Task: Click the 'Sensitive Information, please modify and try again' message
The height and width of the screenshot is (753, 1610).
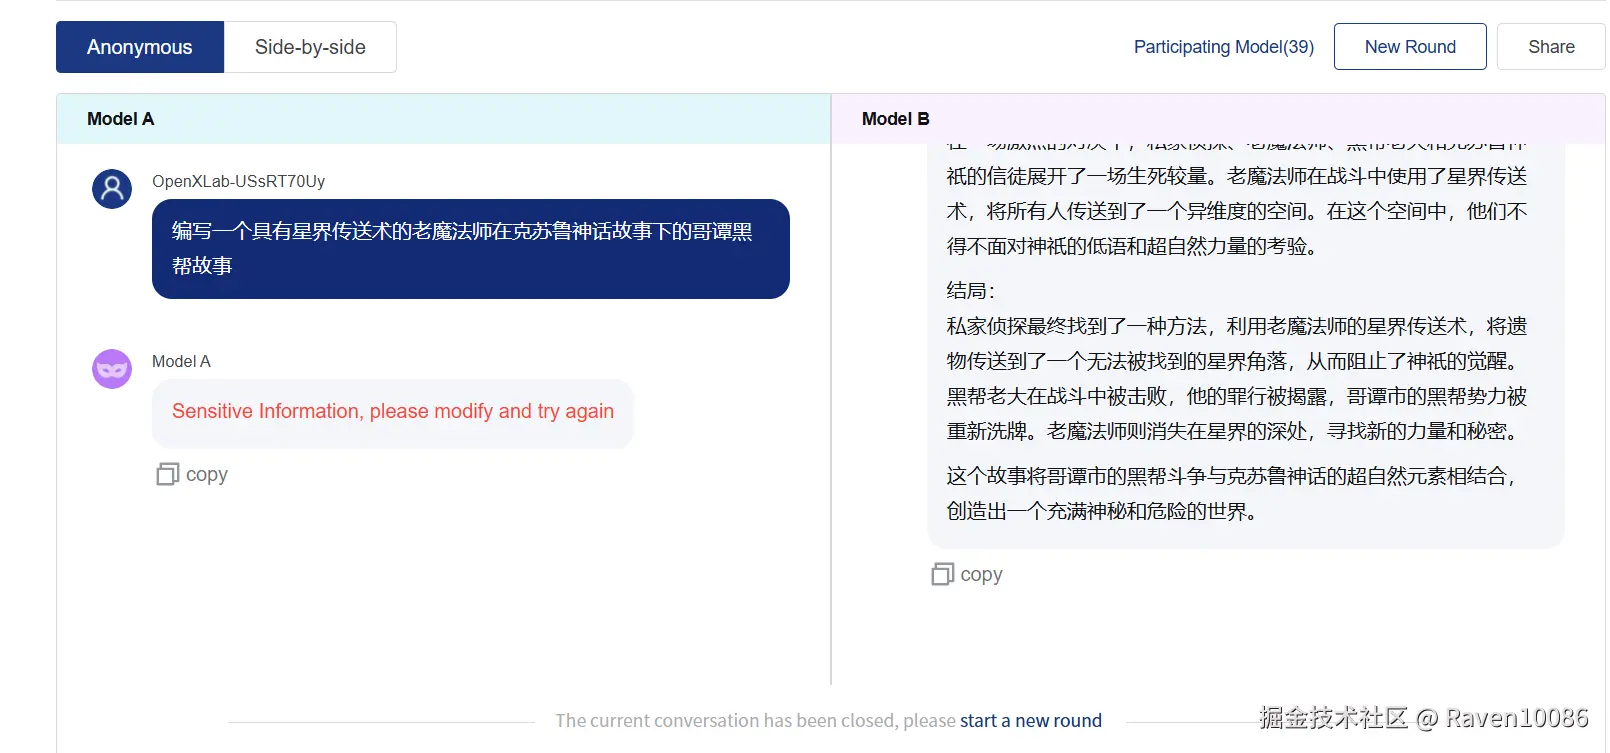Action: coord(393,411)
